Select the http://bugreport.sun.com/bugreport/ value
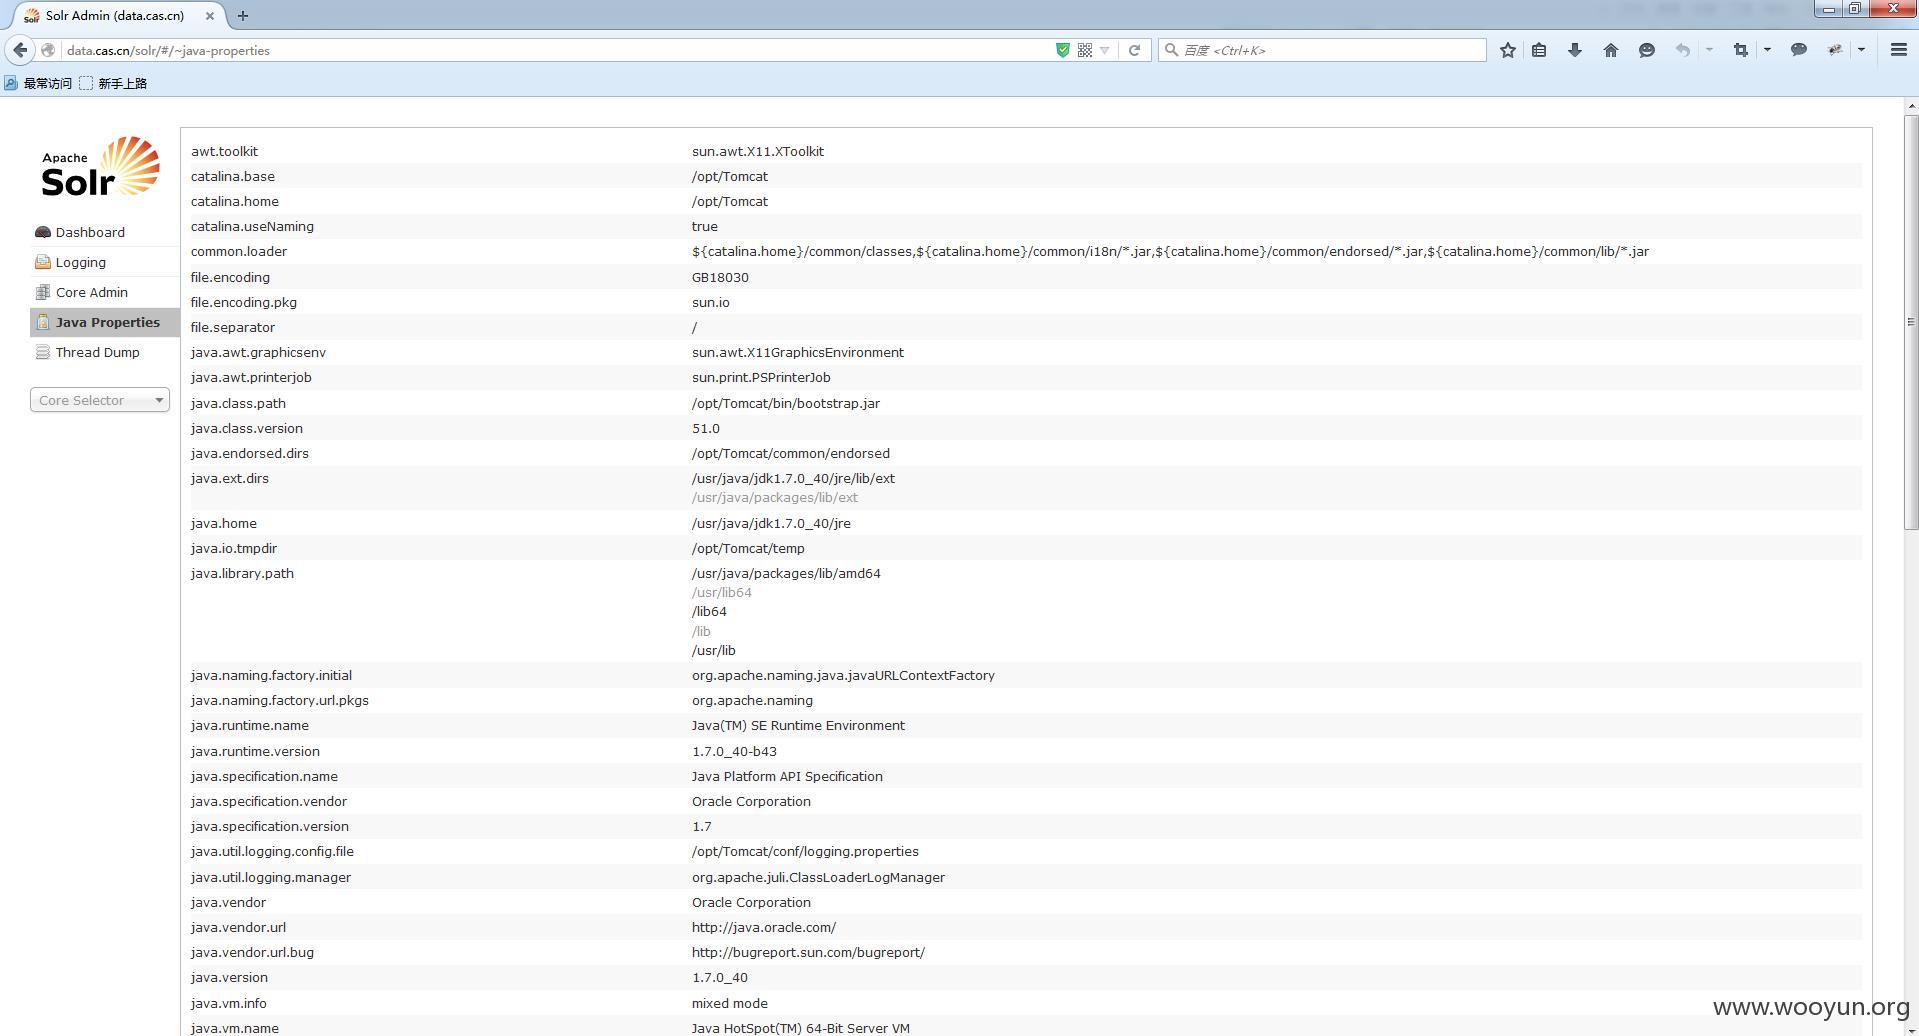 coord(808,953)
